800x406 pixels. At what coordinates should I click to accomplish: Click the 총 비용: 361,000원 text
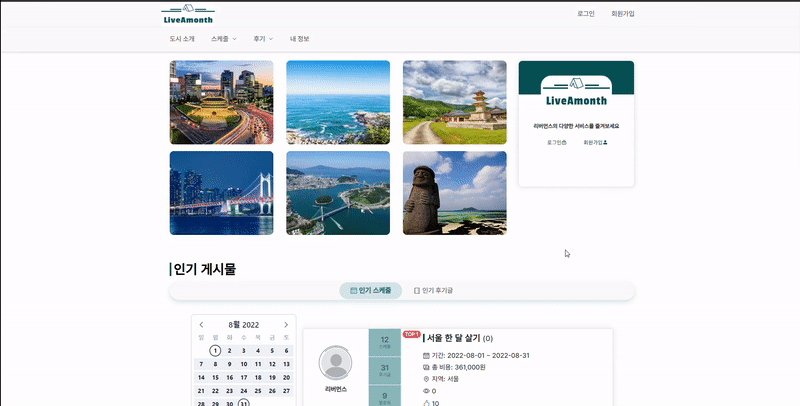(x=459, y=367)
